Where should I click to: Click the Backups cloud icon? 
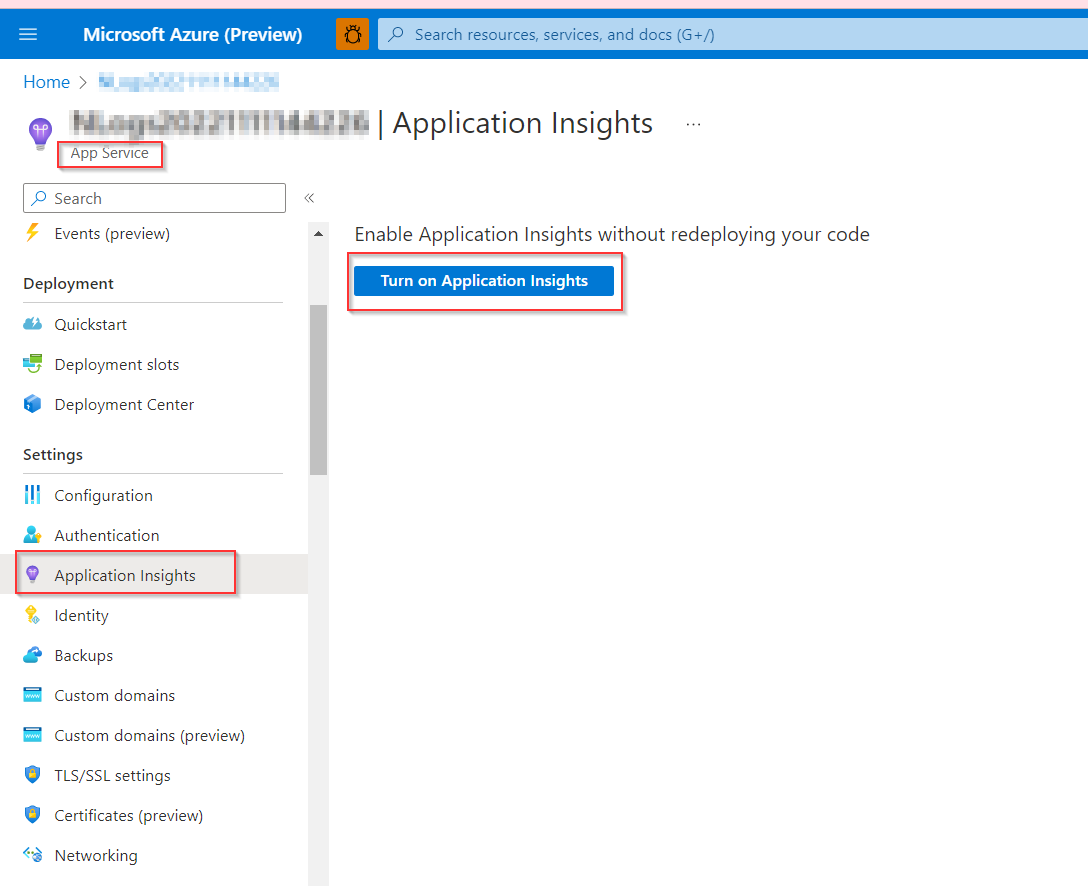click(x=33, y=654)
